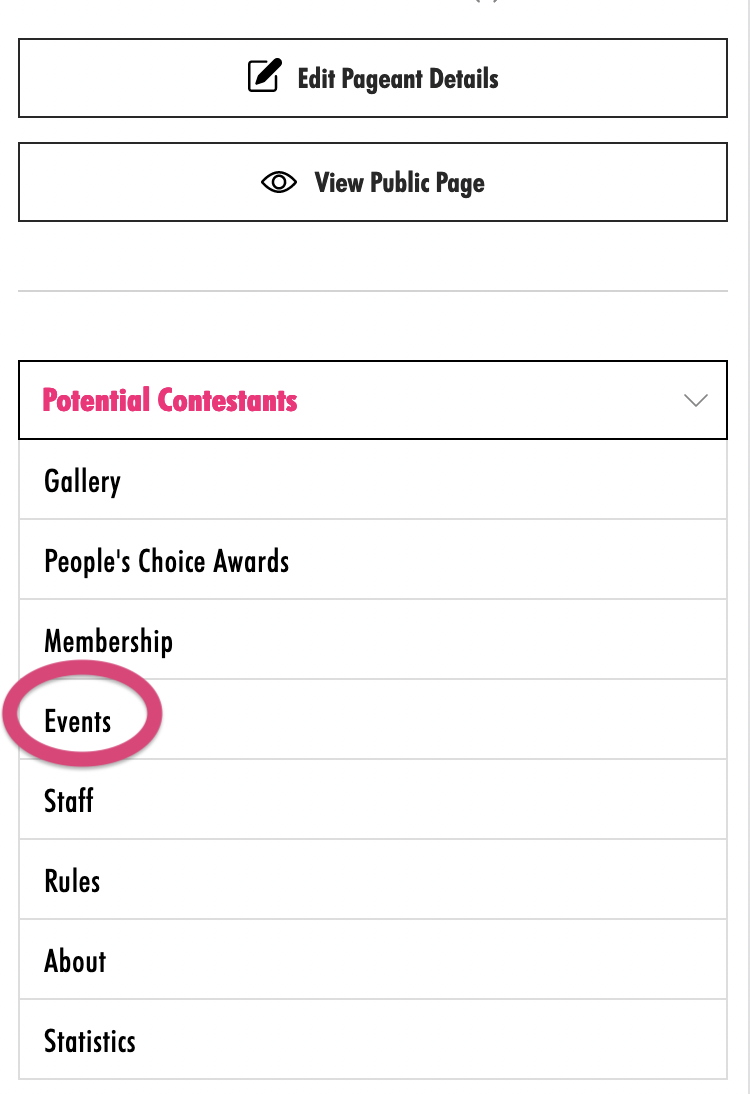Open the Potential Contestants dropdown
Screen dimensions: 750x1094
[372, 400]
